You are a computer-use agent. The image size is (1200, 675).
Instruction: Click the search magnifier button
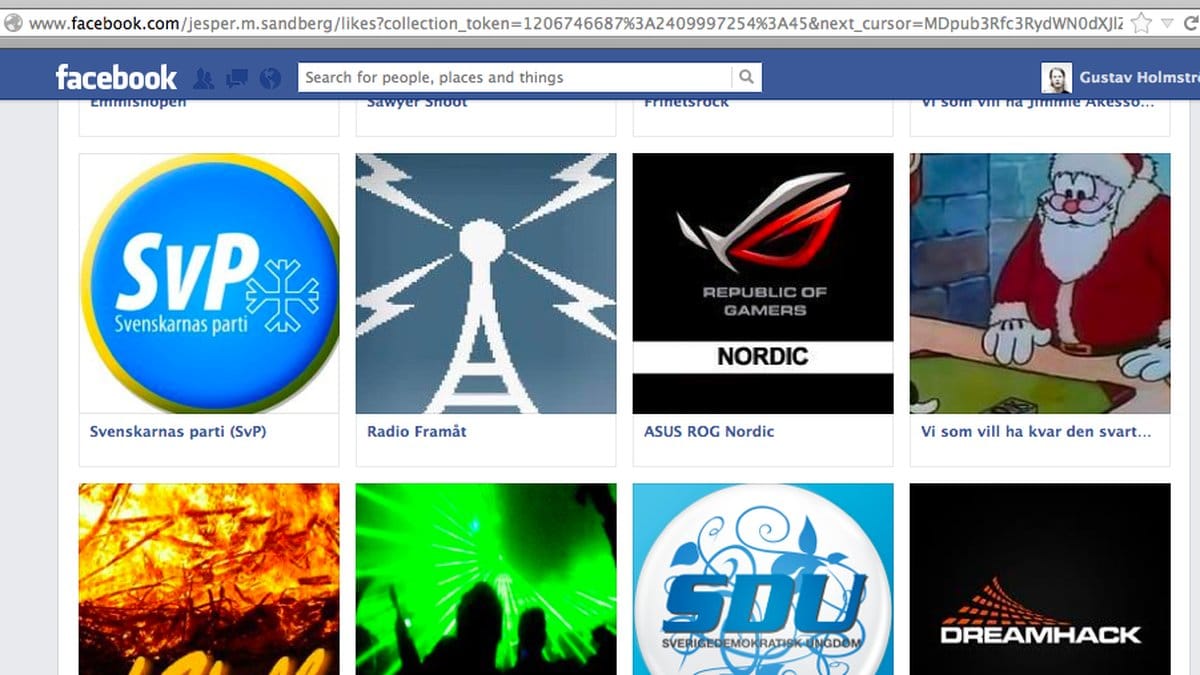click(x=746, y=77)
